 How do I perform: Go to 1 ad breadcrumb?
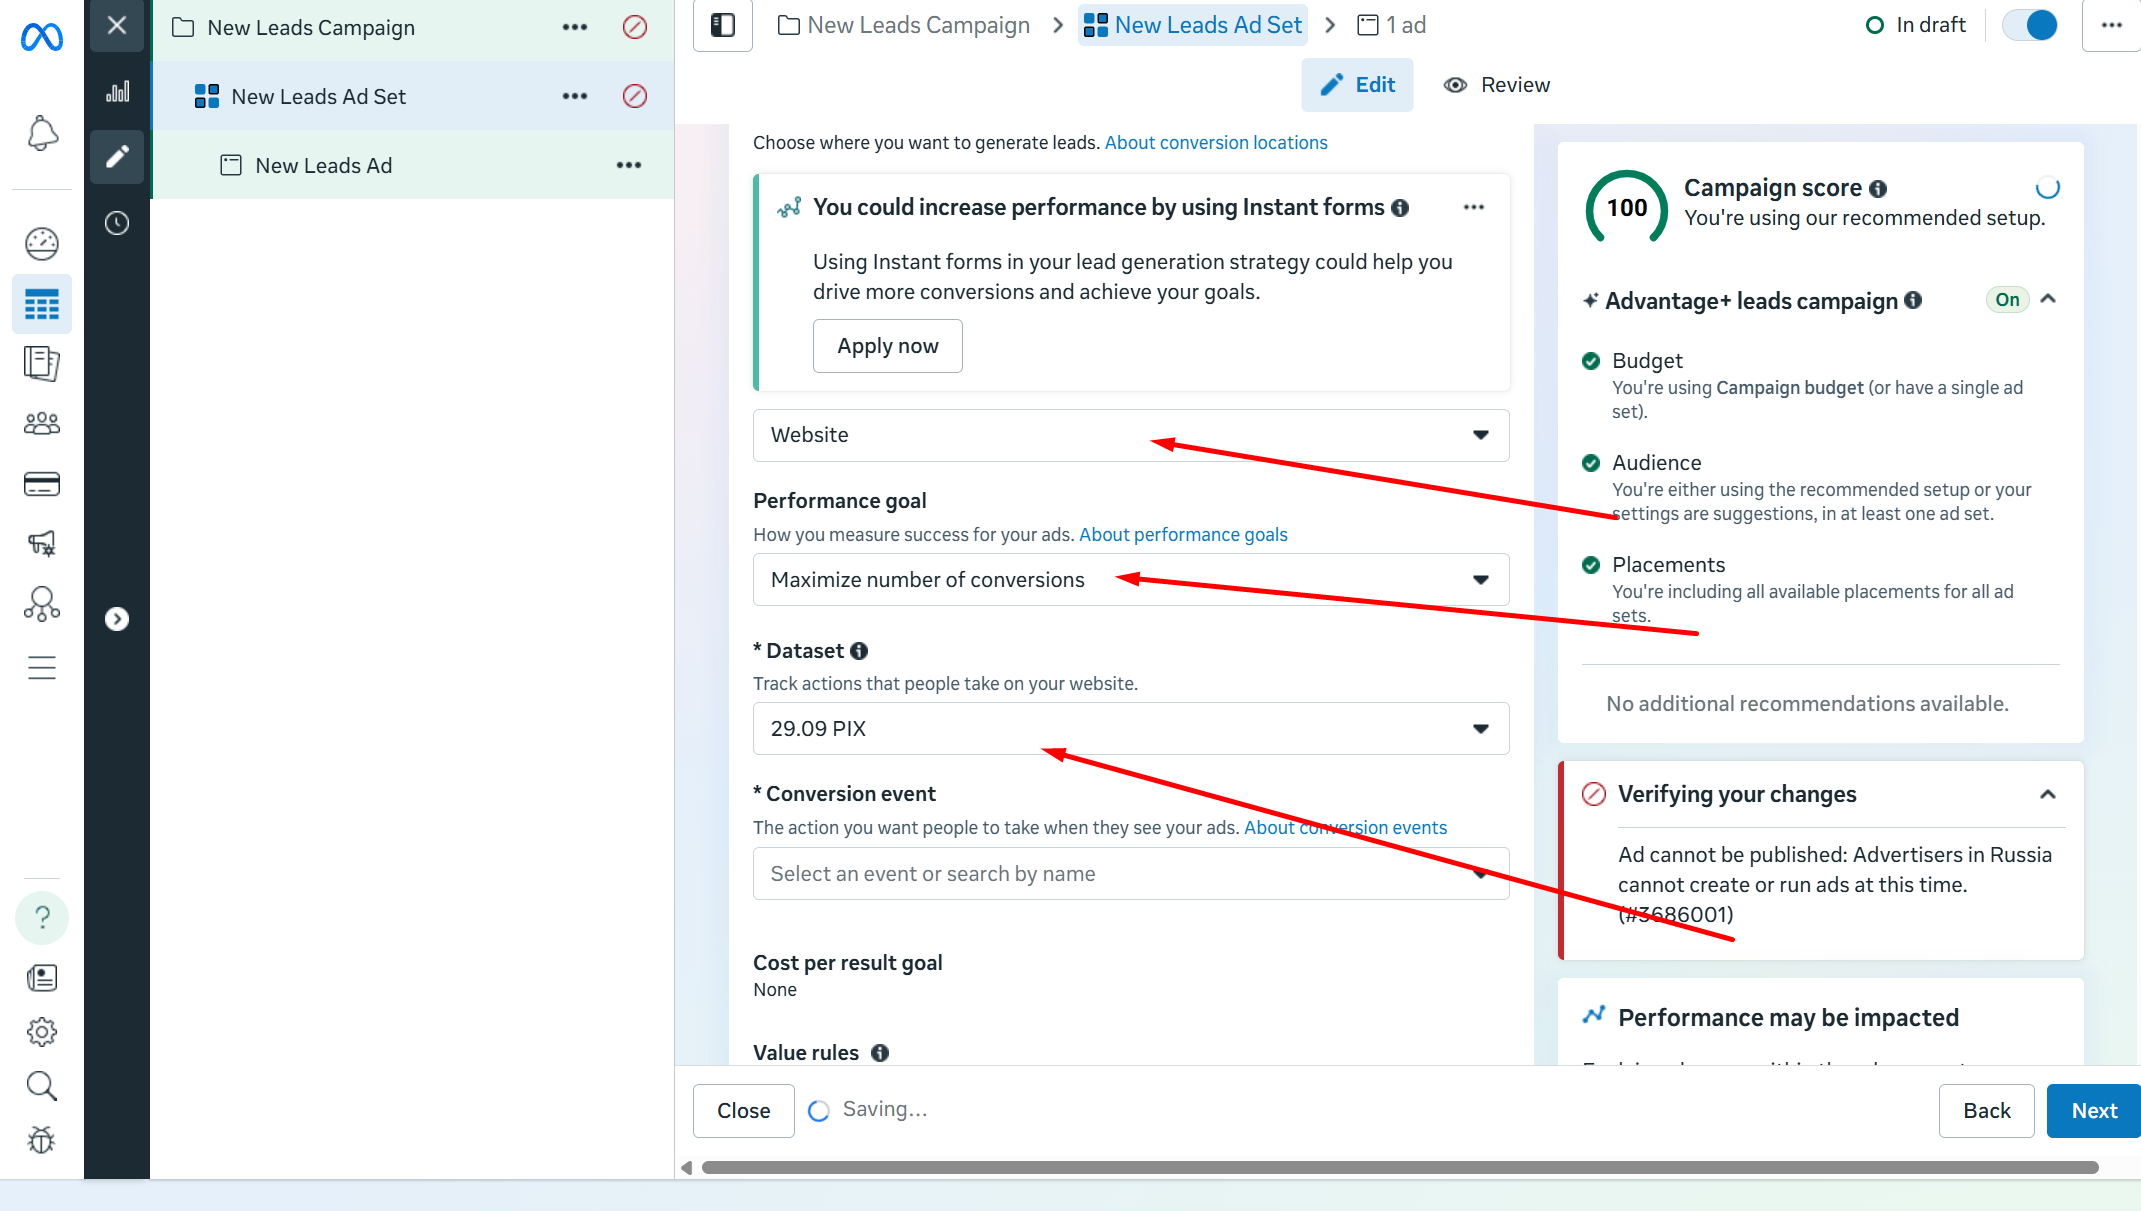1391,25
